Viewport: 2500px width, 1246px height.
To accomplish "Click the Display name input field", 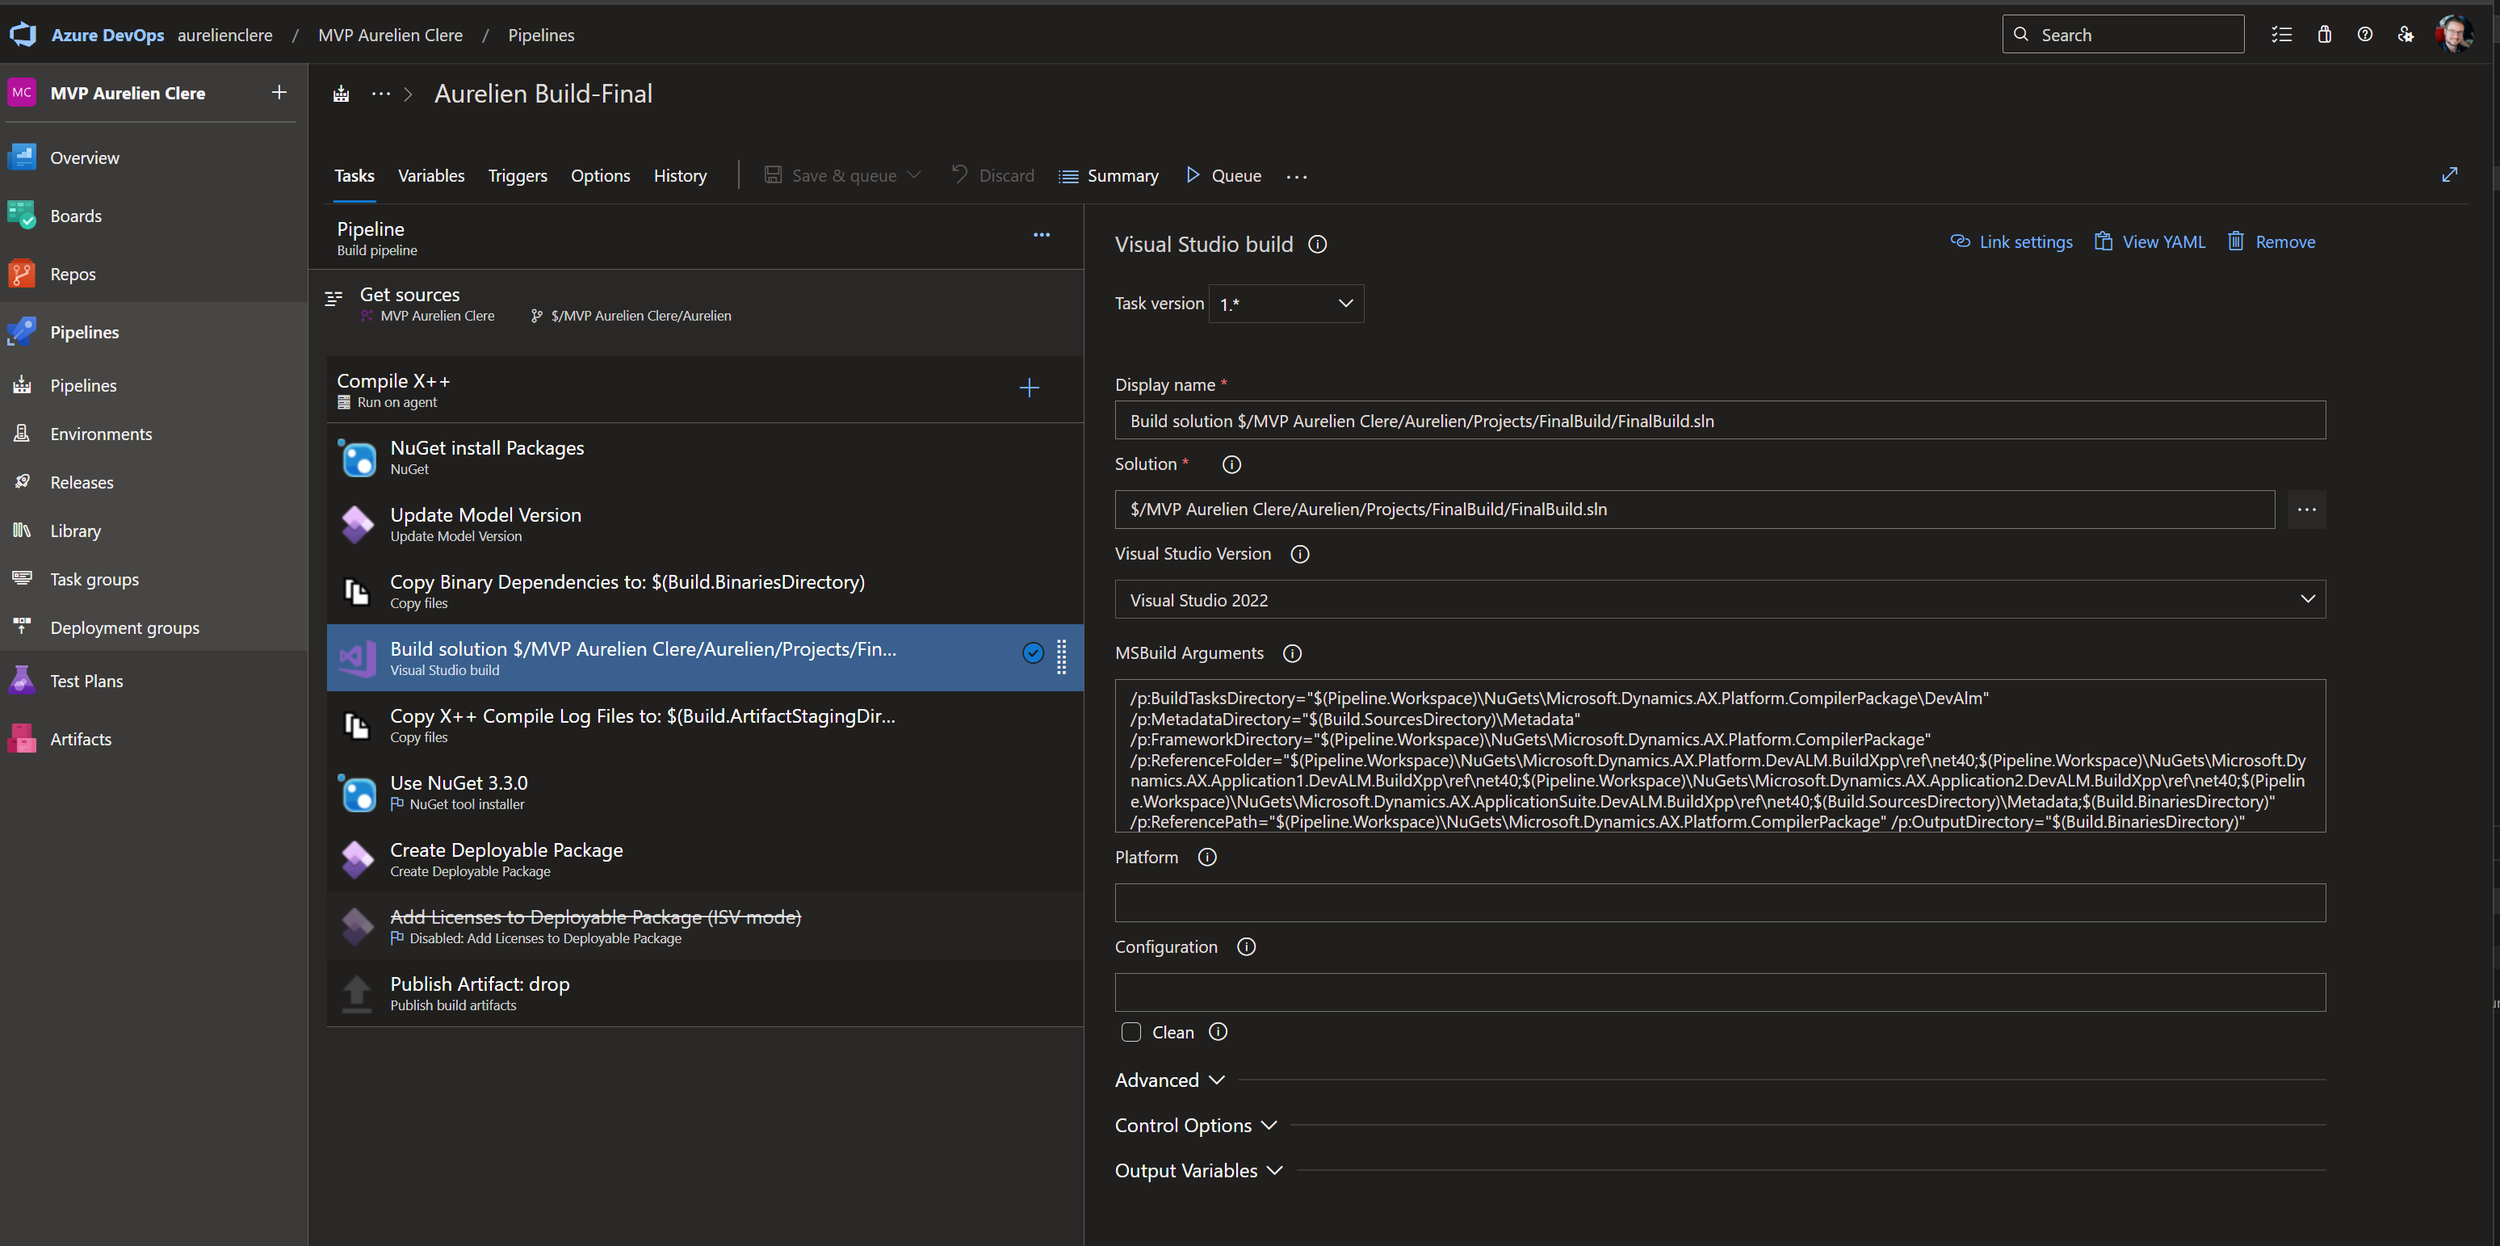I will (1720, 421).
